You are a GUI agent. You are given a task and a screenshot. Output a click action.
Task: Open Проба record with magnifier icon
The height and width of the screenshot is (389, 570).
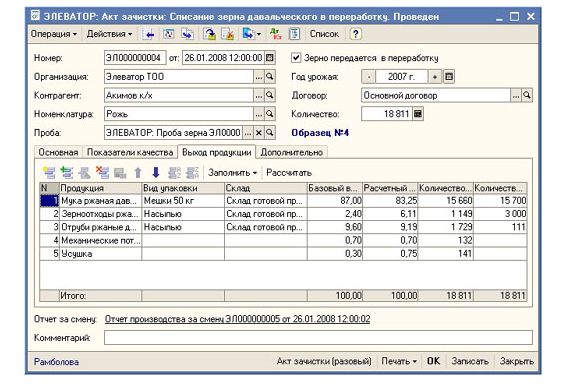[270, 133]
